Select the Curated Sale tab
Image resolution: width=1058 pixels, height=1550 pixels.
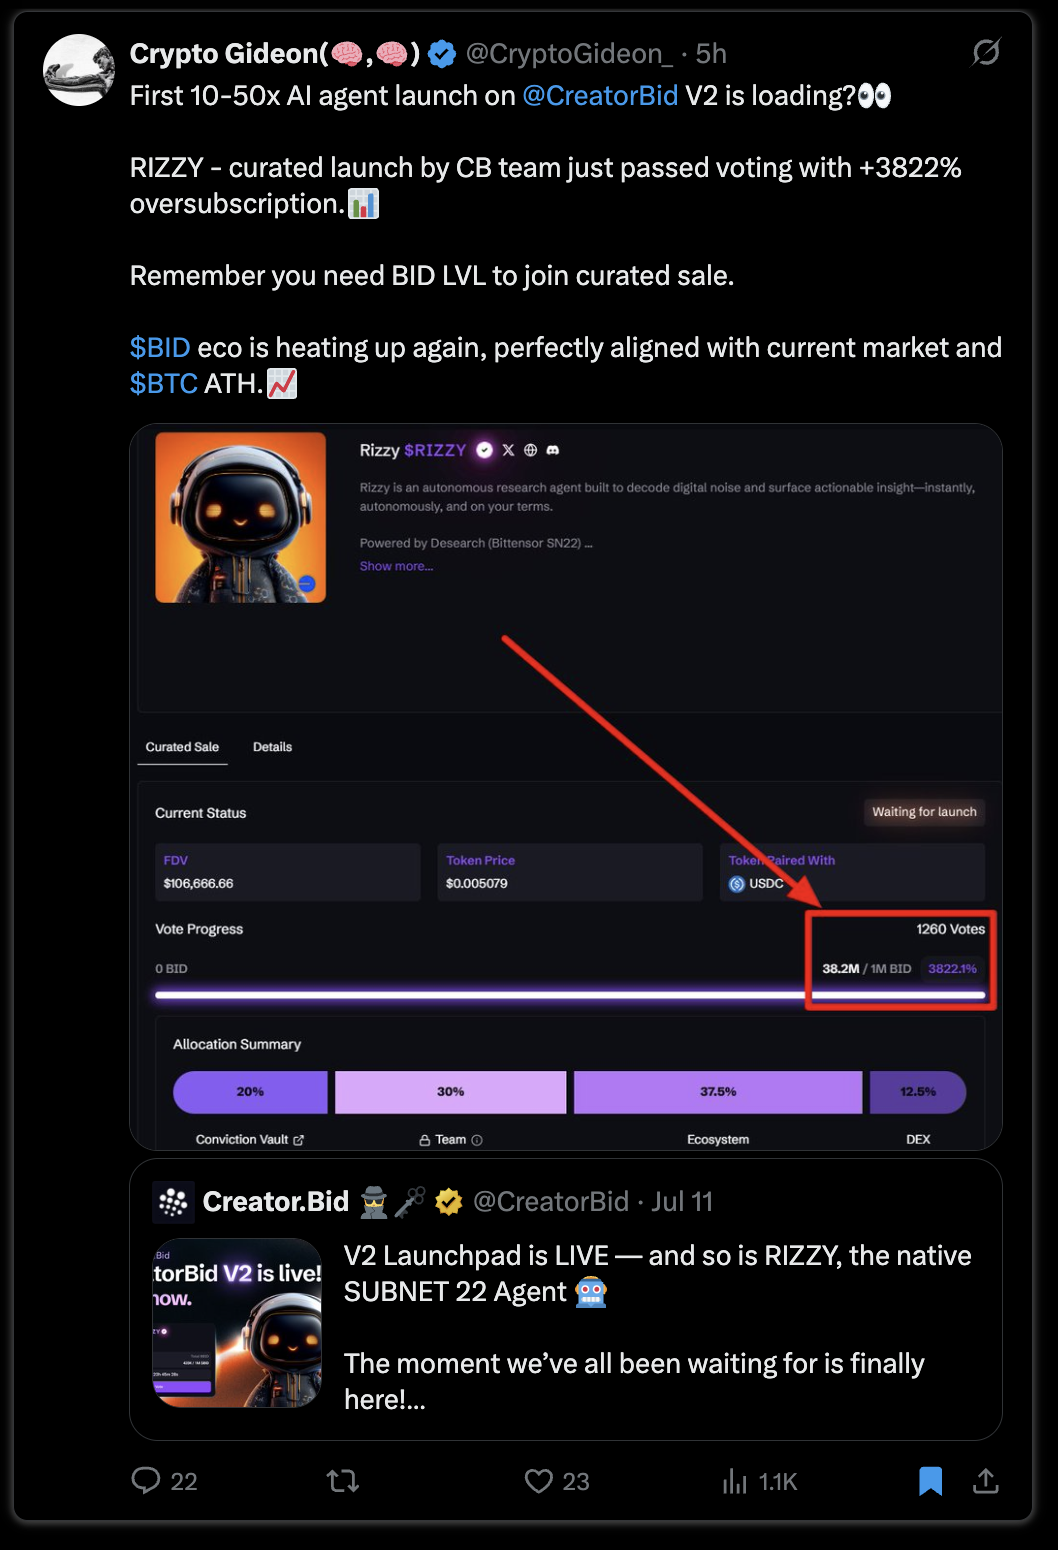[182, 747]
